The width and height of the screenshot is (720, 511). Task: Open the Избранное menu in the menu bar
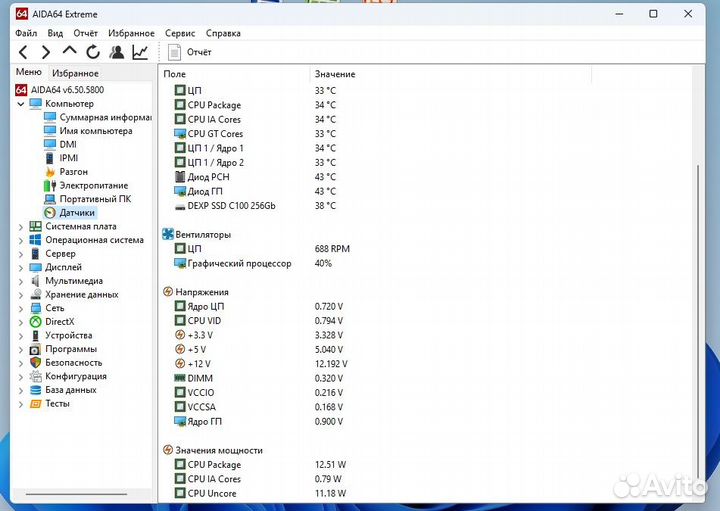tap(131, 33)
